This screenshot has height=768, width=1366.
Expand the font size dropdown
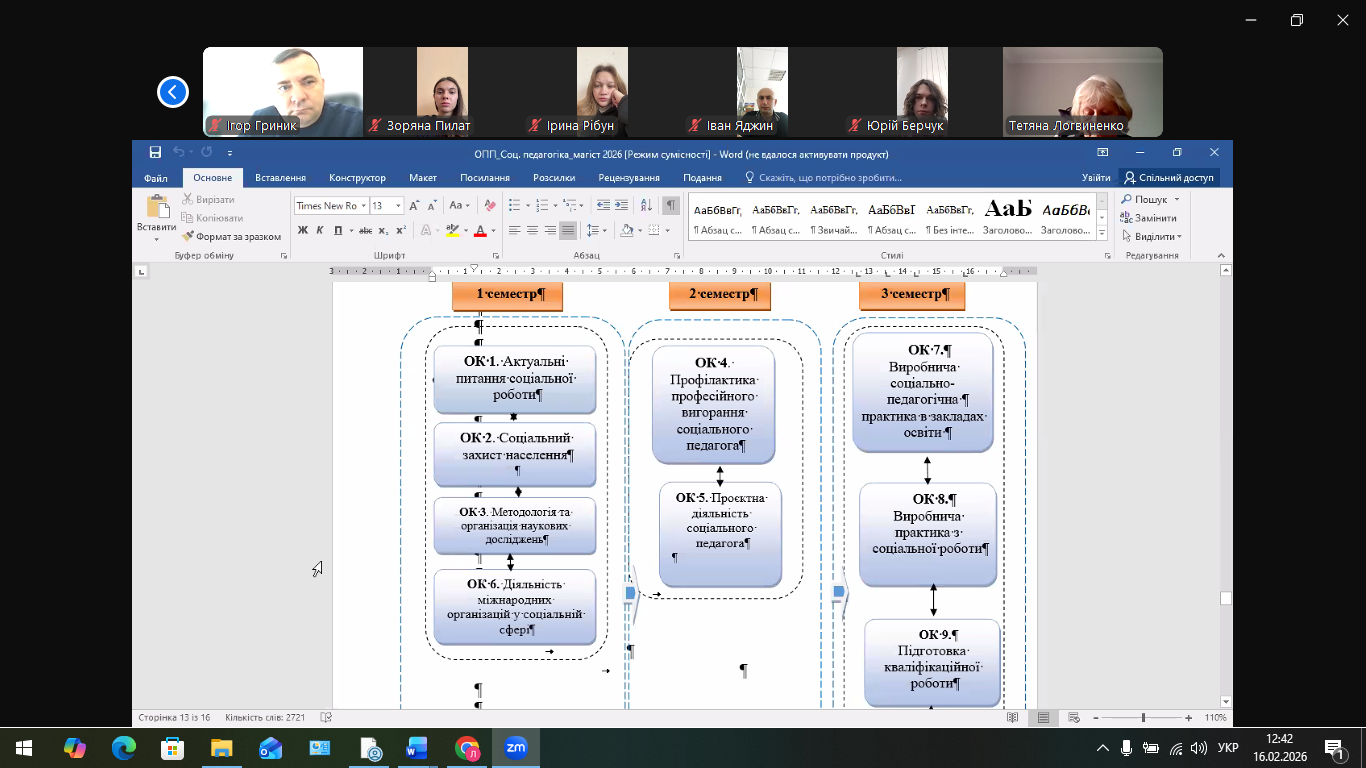pos(398,206)
